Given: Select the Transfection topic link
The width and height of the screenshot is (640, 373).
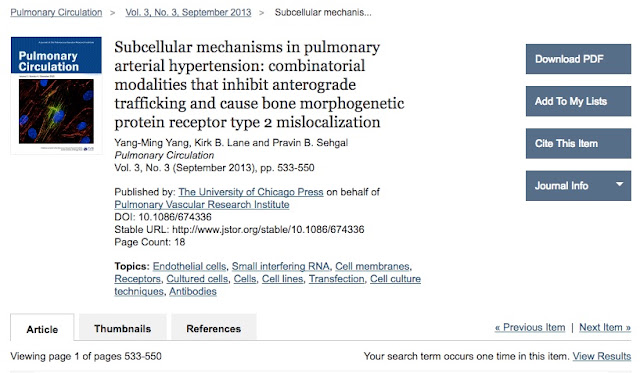Looking at the screenshot, I should tap(336, 279).
